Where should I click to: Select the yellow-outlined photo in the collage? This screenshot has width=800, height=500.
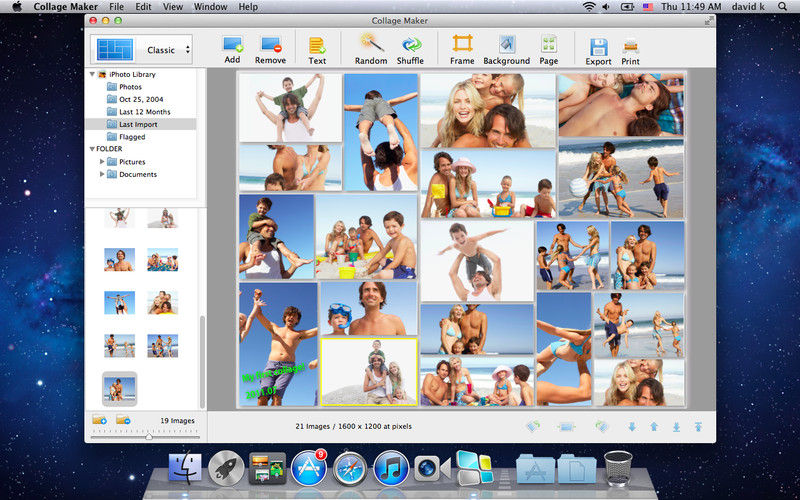pos(369,372)
